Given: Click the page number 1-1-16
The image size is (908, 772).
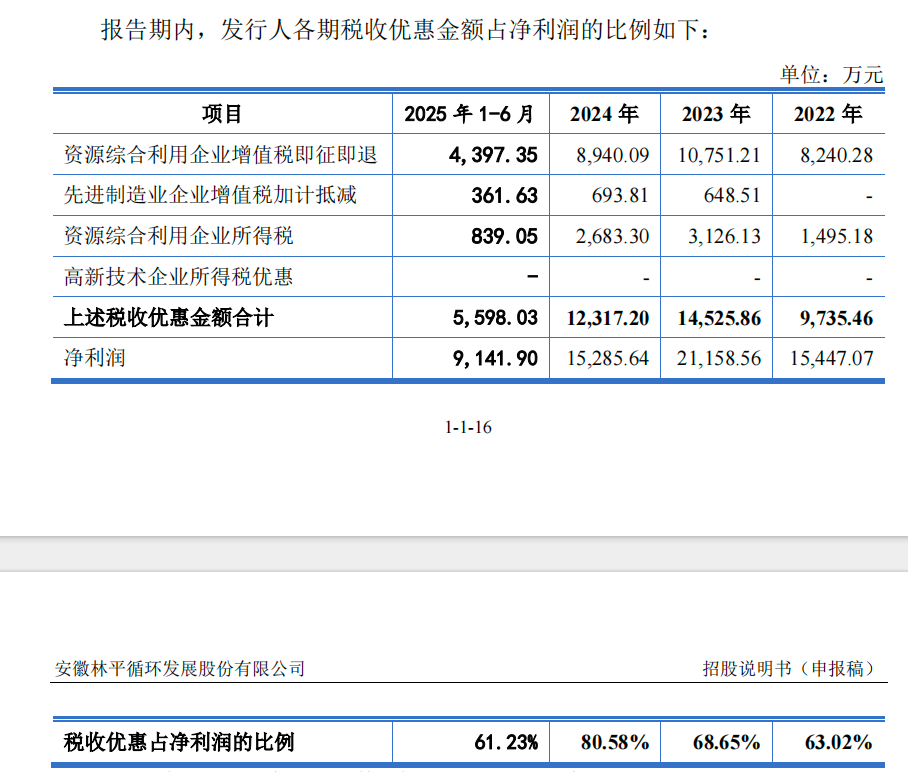Looking at the screenshot, I should tap(468, 427).
